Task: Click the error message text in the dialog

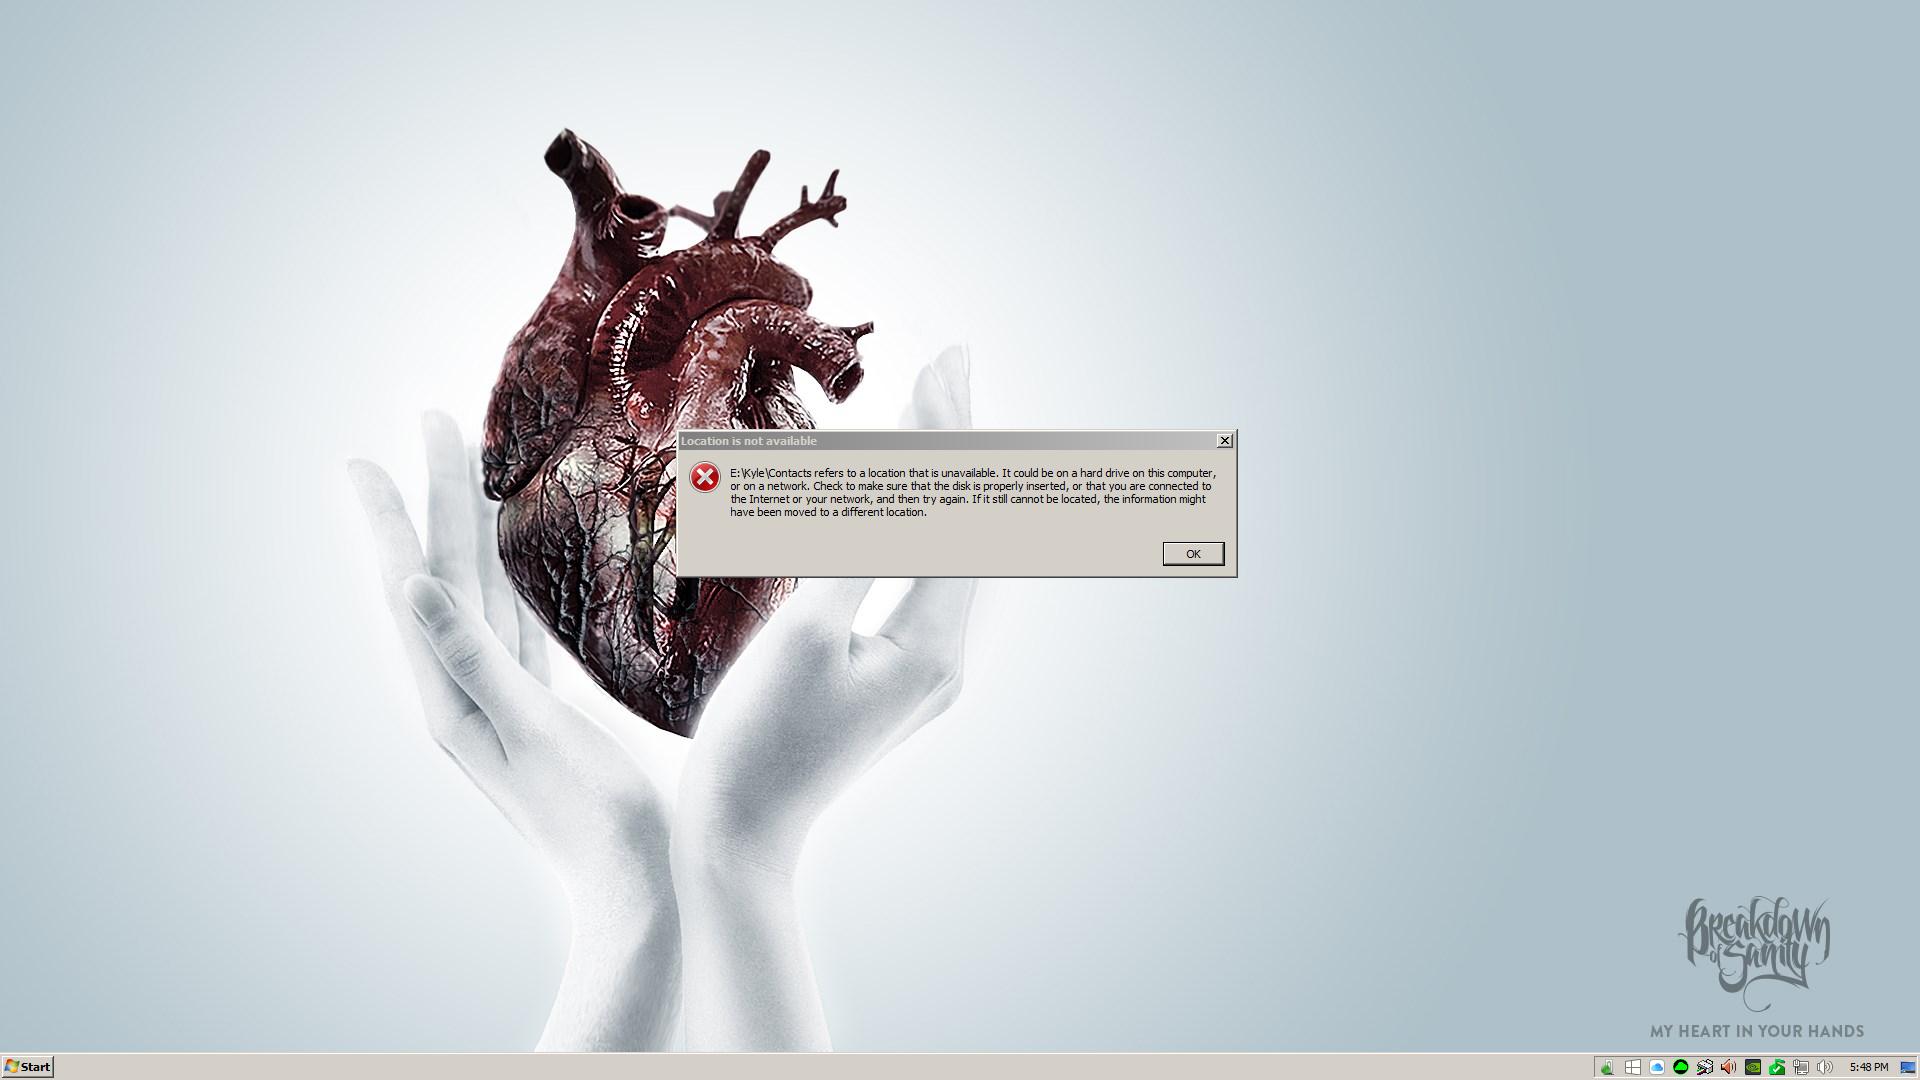Action: (973, 492)
